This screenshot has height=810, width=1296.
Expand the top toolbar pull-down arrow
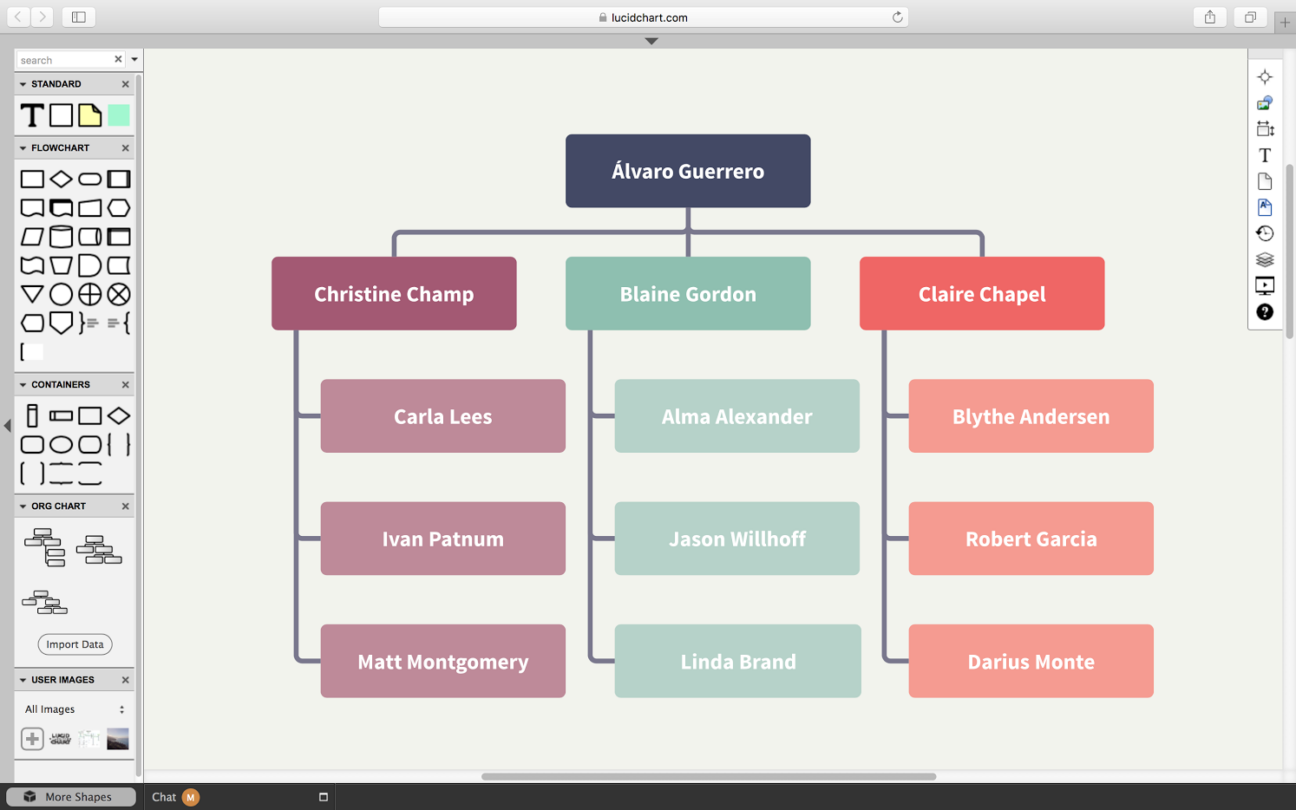651,41
